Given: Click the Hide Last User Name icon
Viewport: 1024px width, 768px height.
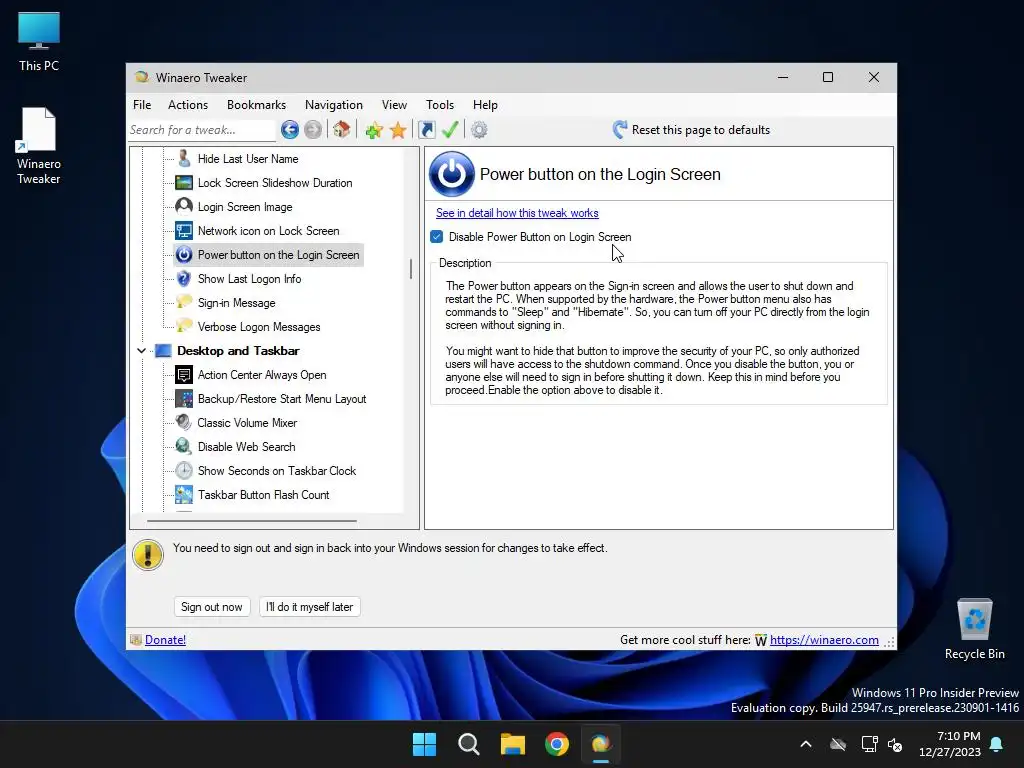Looking at the screenshot, I should 184,159.
